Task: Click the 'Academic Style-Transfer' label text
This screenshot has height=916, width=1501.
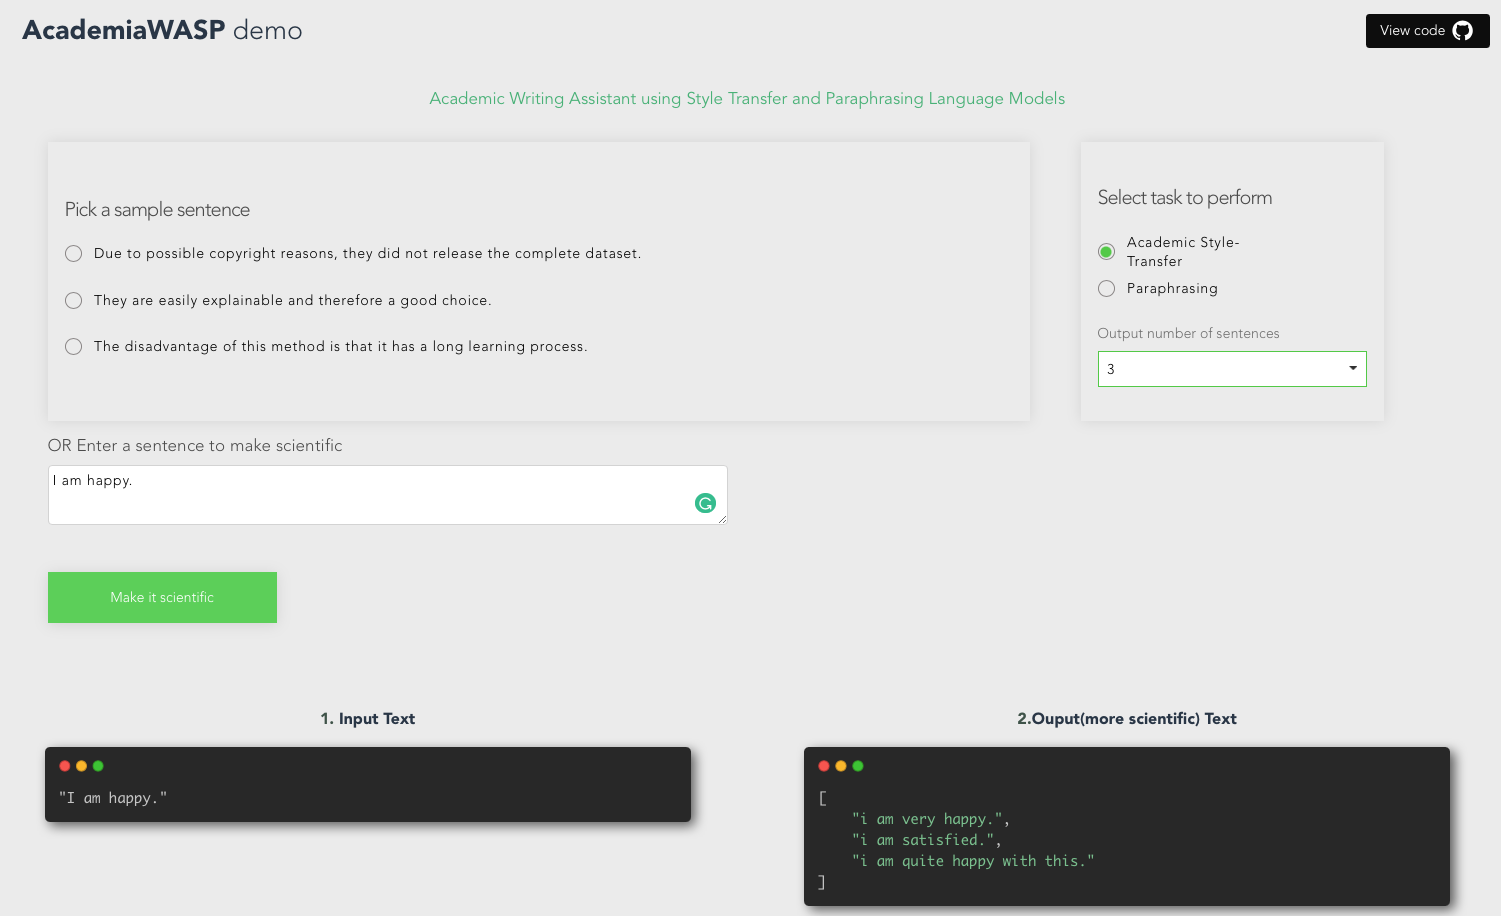Action: tap(1183, 251)
